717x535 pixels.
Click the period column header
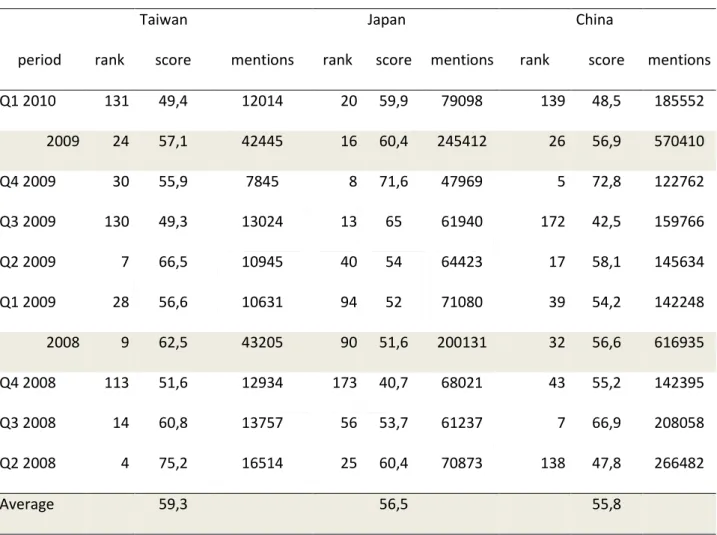(x=39, y=60)
